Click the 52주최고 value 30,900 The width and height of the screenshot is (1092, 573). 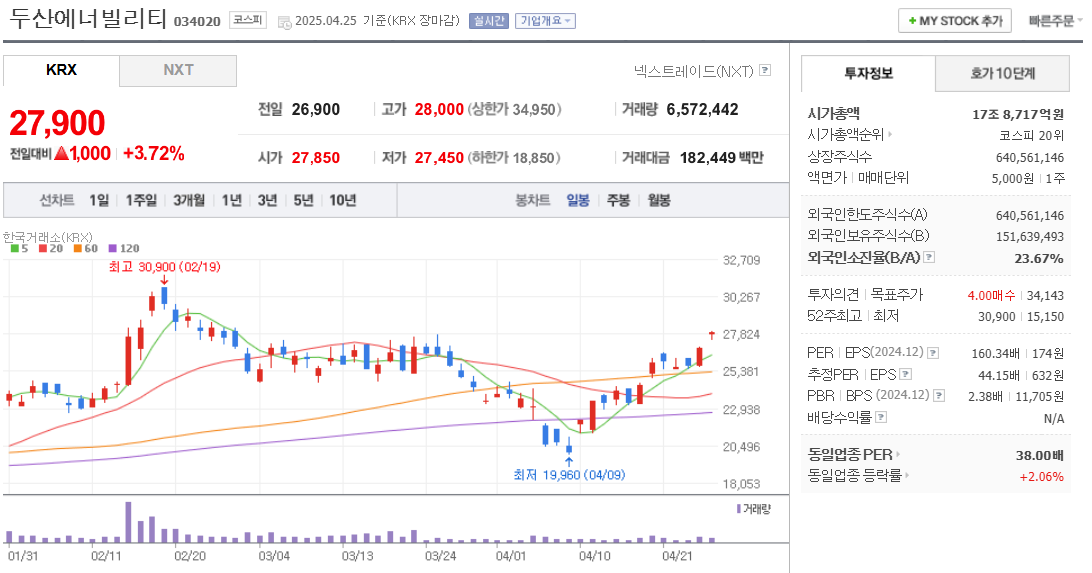pos(997,317)
